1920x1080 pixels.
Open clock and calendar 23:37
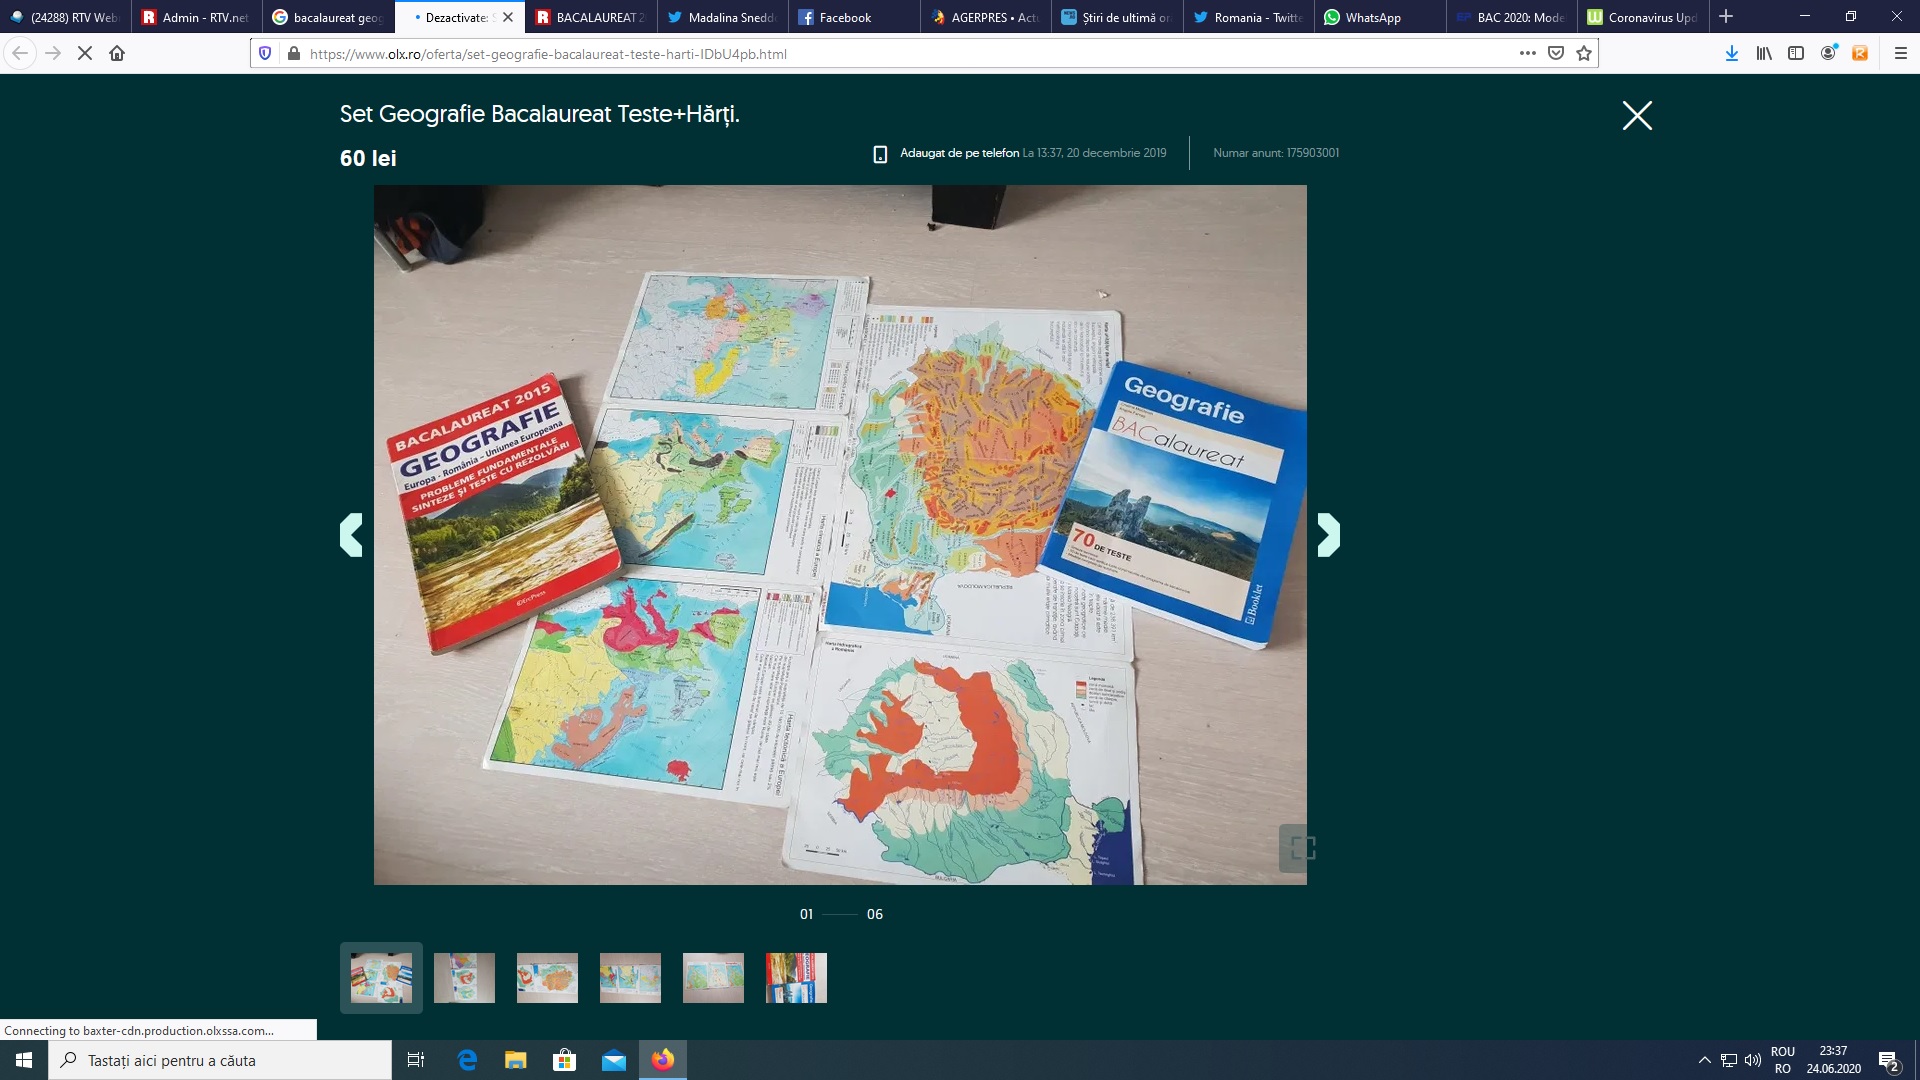(x=1834, y=1060)
